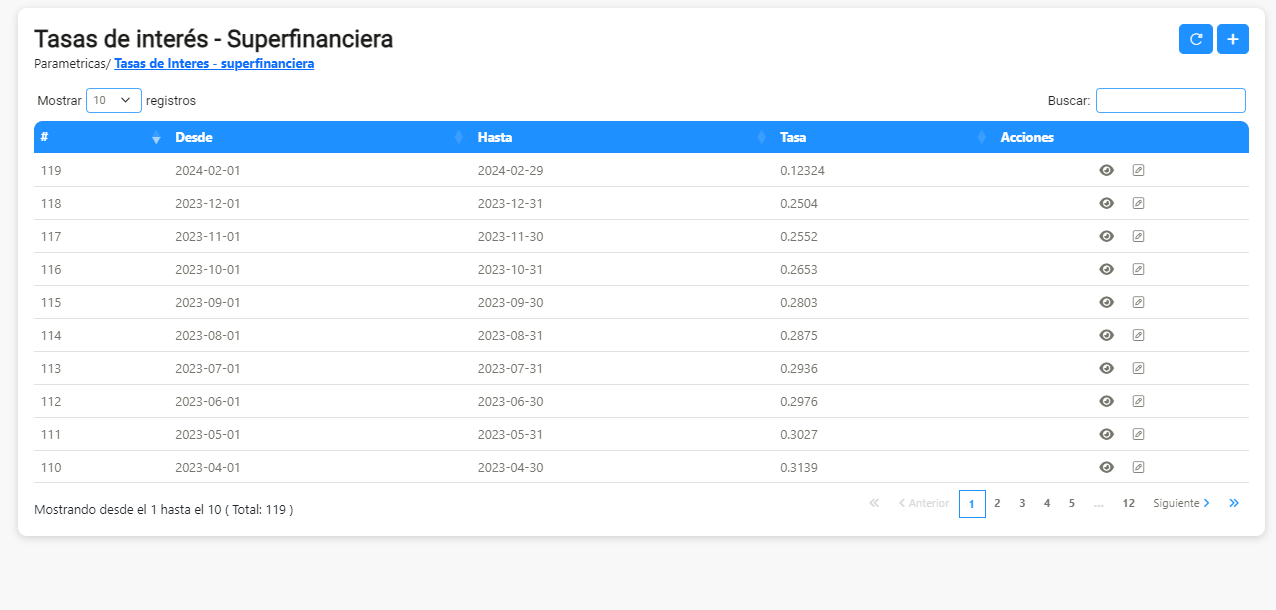Click the Tasa value 0.3139
Image resolution: width=1276 pixels, height=610 pixels.
tap(799, 467)
